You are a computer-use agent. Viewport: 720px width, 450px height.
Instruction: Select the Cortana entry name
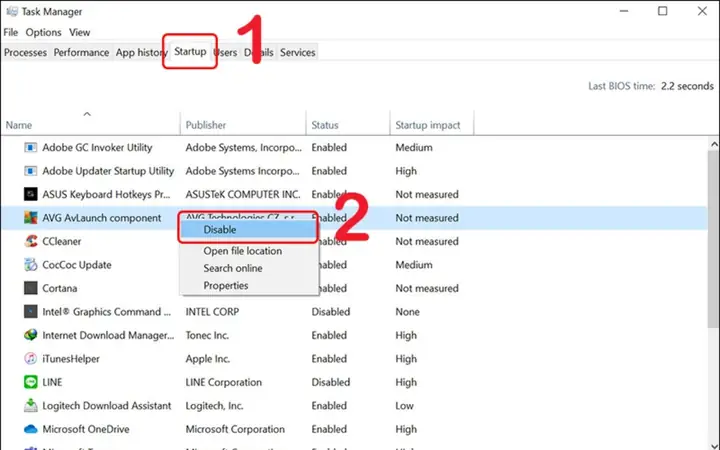tap(60, 288)
